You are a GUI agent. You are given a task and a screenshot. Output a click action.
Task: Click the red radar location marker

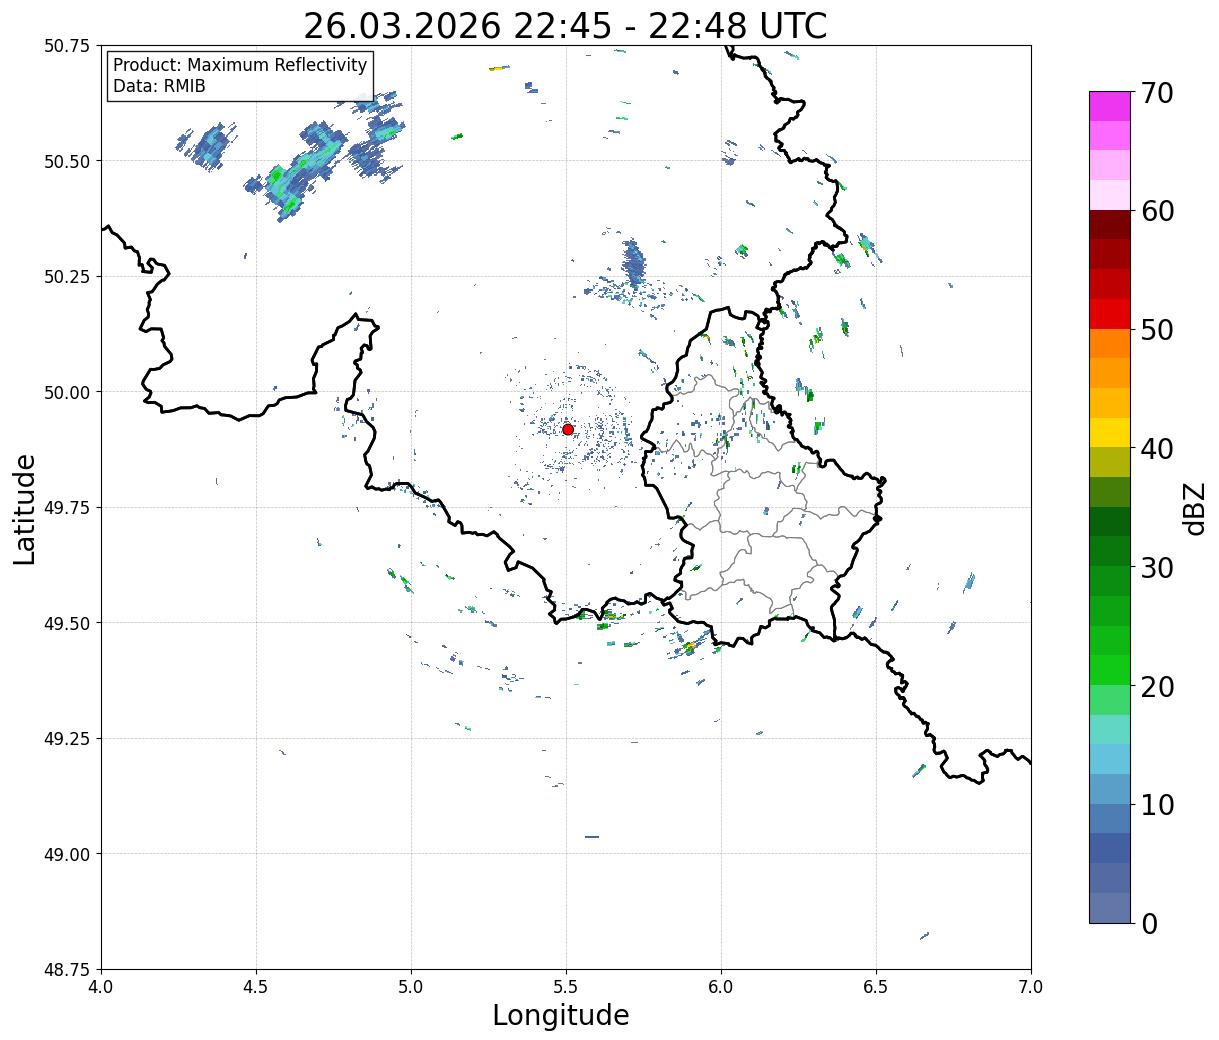(x=568, y=429)
